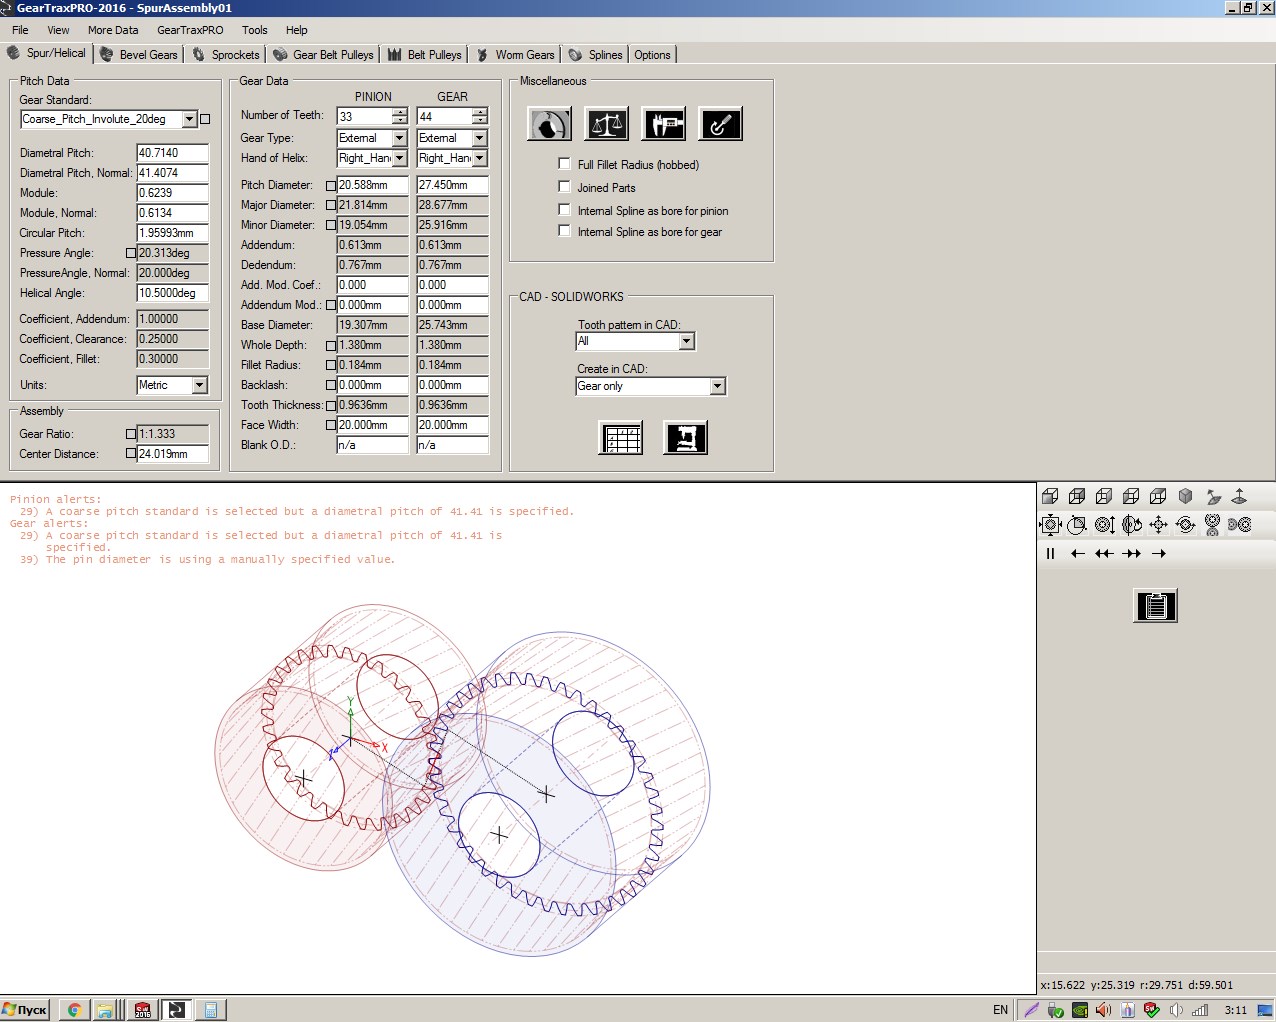1276x1022 pixels.
Task: Click pinion Number of Teeth spinner
Action: point(400,116)
